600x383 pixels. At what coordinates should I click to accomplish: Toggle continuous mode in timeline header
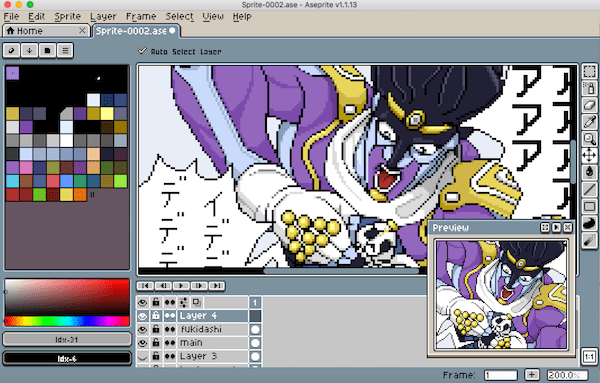coord(170,303)
